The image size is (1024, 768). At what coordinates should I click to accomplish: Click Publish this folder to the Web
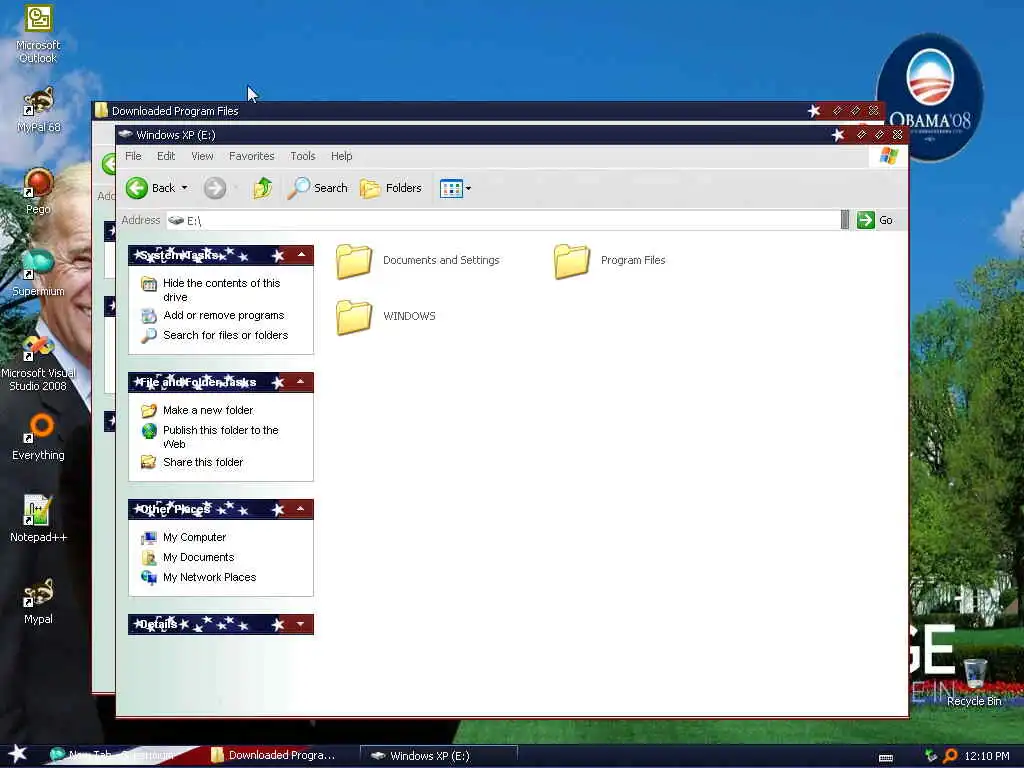click(221, 437)
